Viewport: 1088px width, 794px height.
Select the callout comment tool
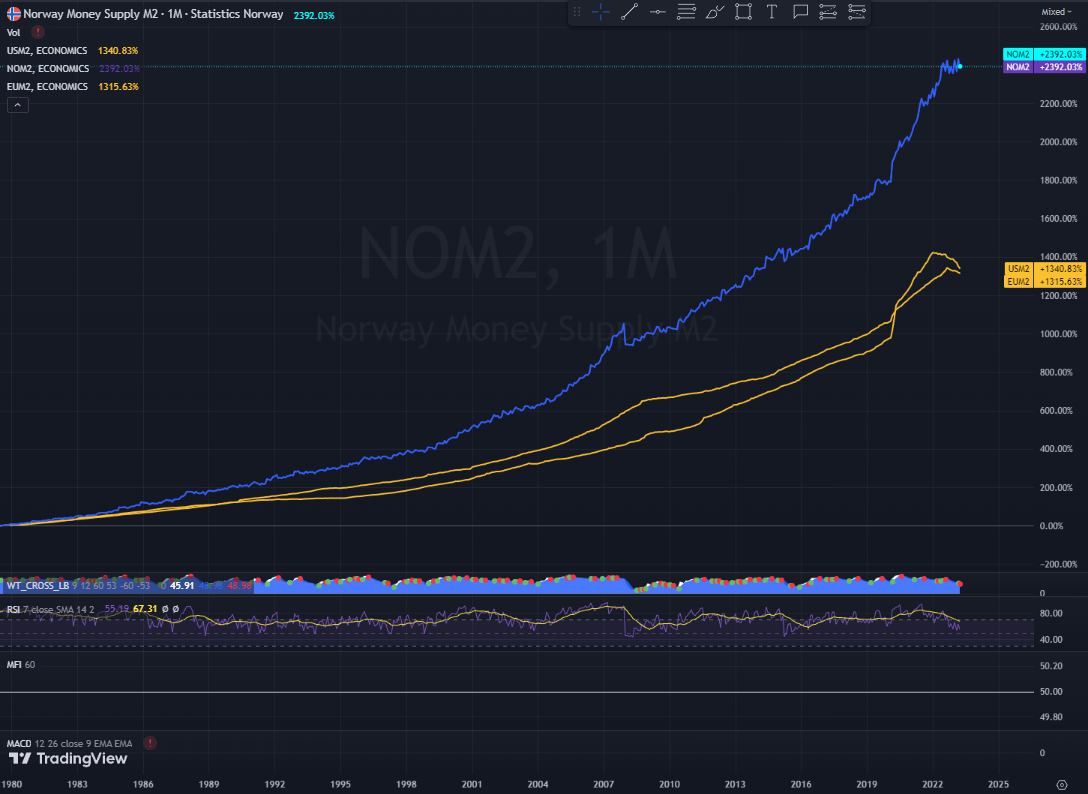(x=800, y=12)
